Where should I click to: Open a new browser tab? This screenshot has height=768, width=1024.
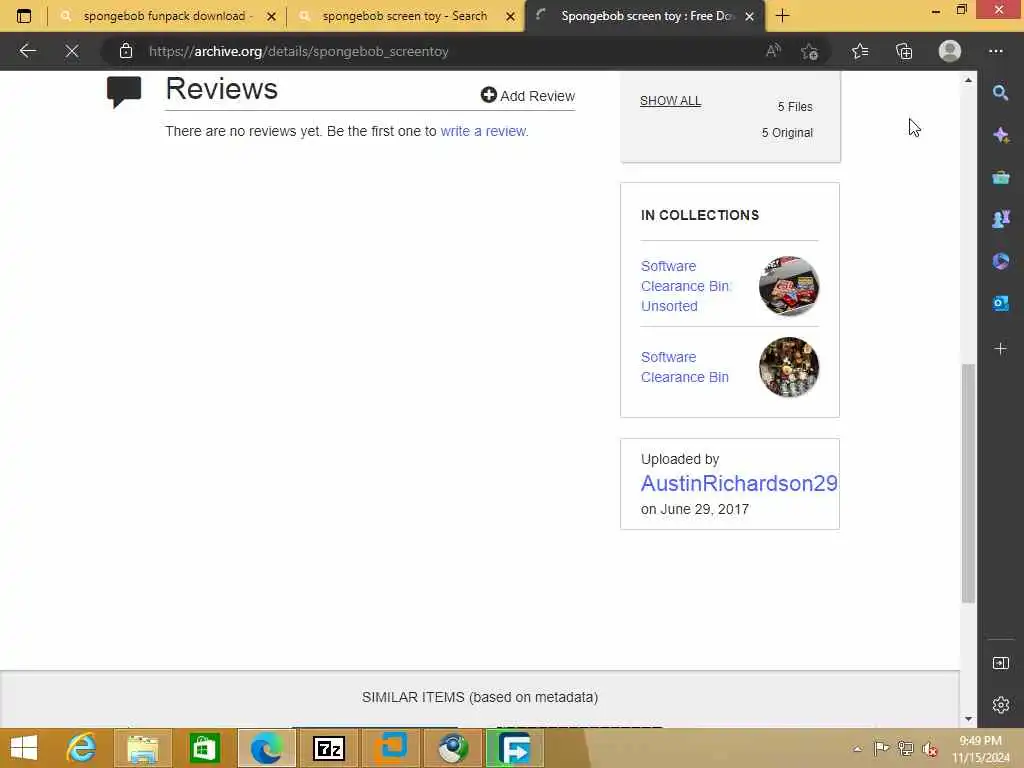pos(782,16)
